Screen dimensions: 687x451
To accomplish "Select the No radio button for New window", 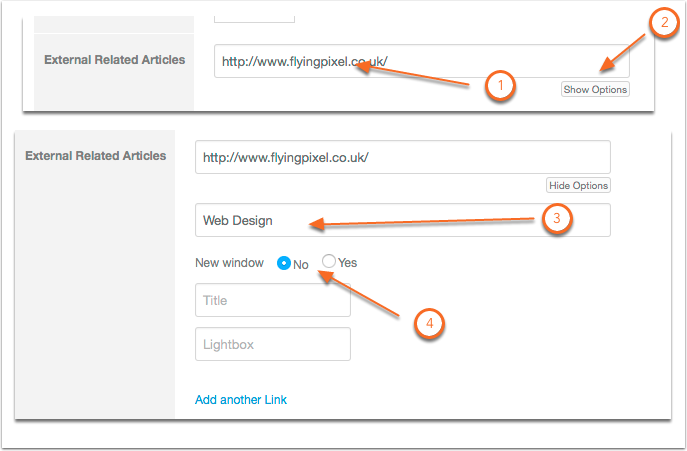I will (284, 263).
